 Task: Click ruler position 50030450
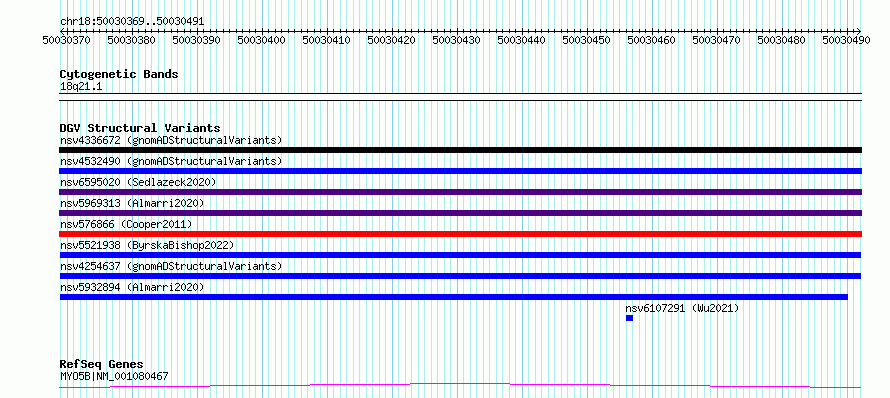pos(587,40)
